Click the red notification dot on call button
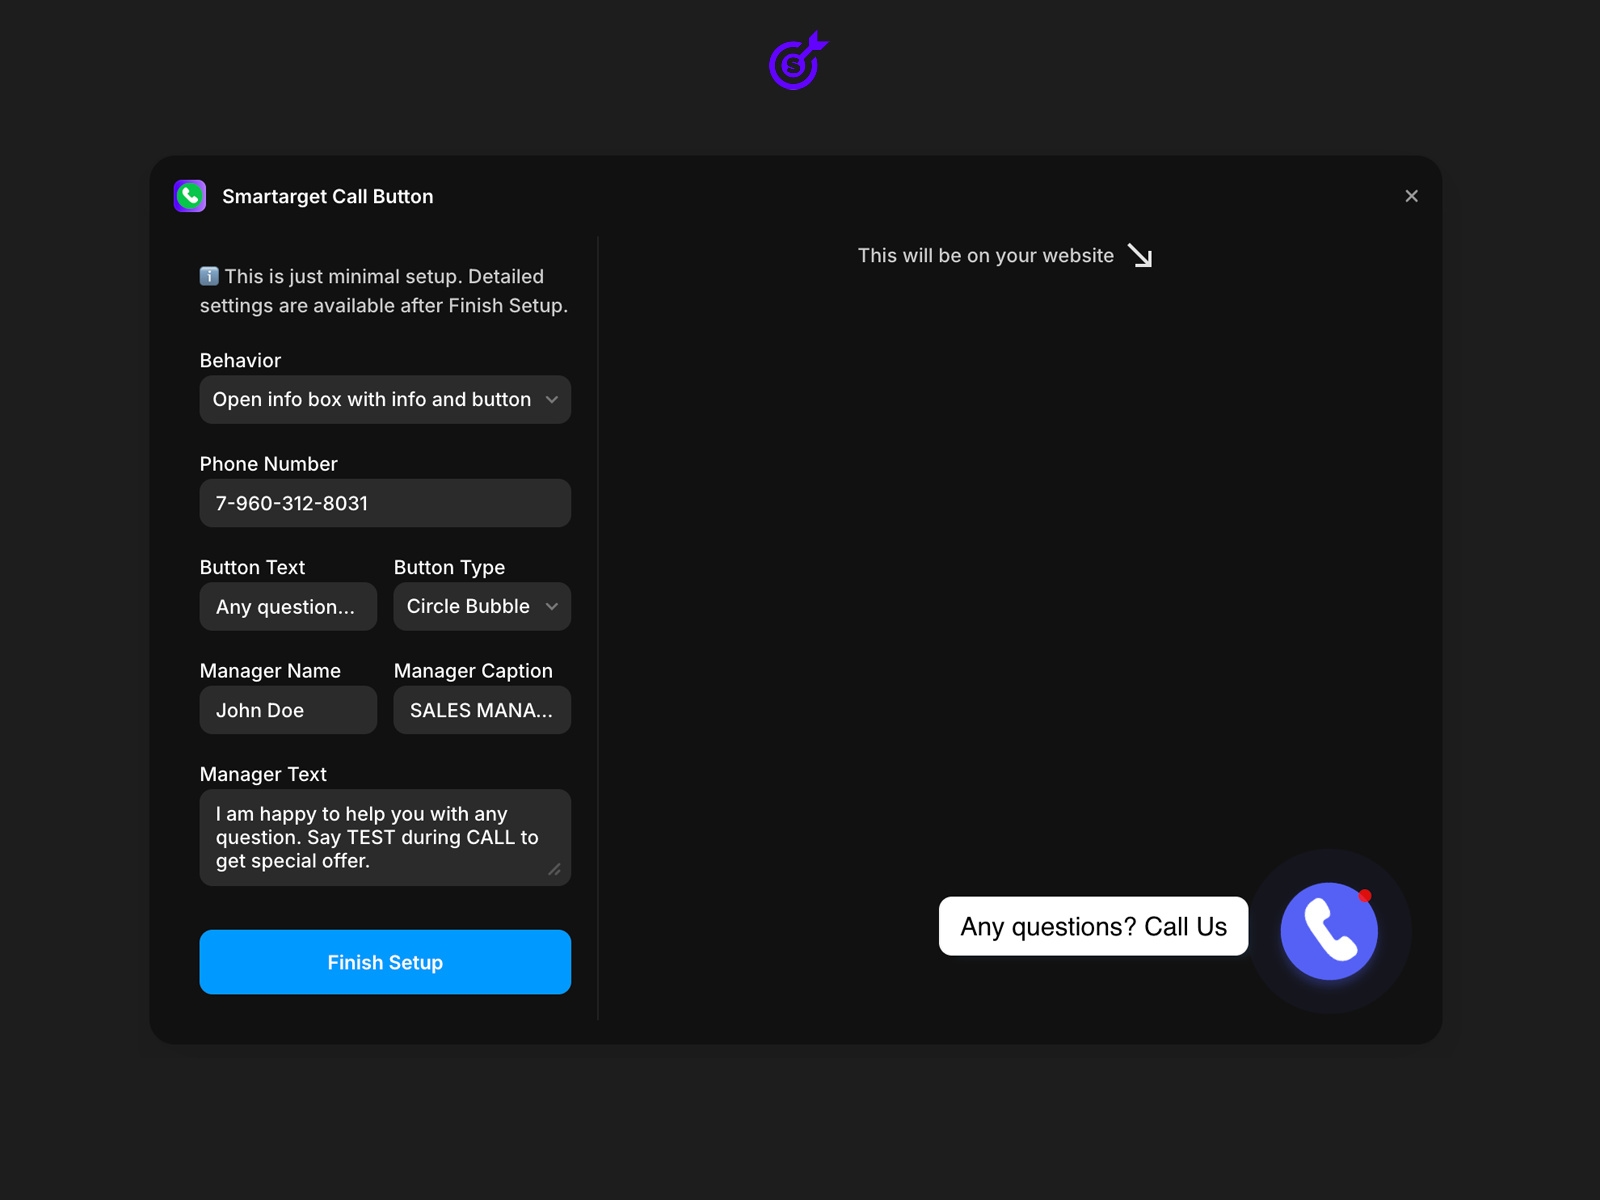The width and height of the screenshot is (1600, 1200). coord(1365,895)
